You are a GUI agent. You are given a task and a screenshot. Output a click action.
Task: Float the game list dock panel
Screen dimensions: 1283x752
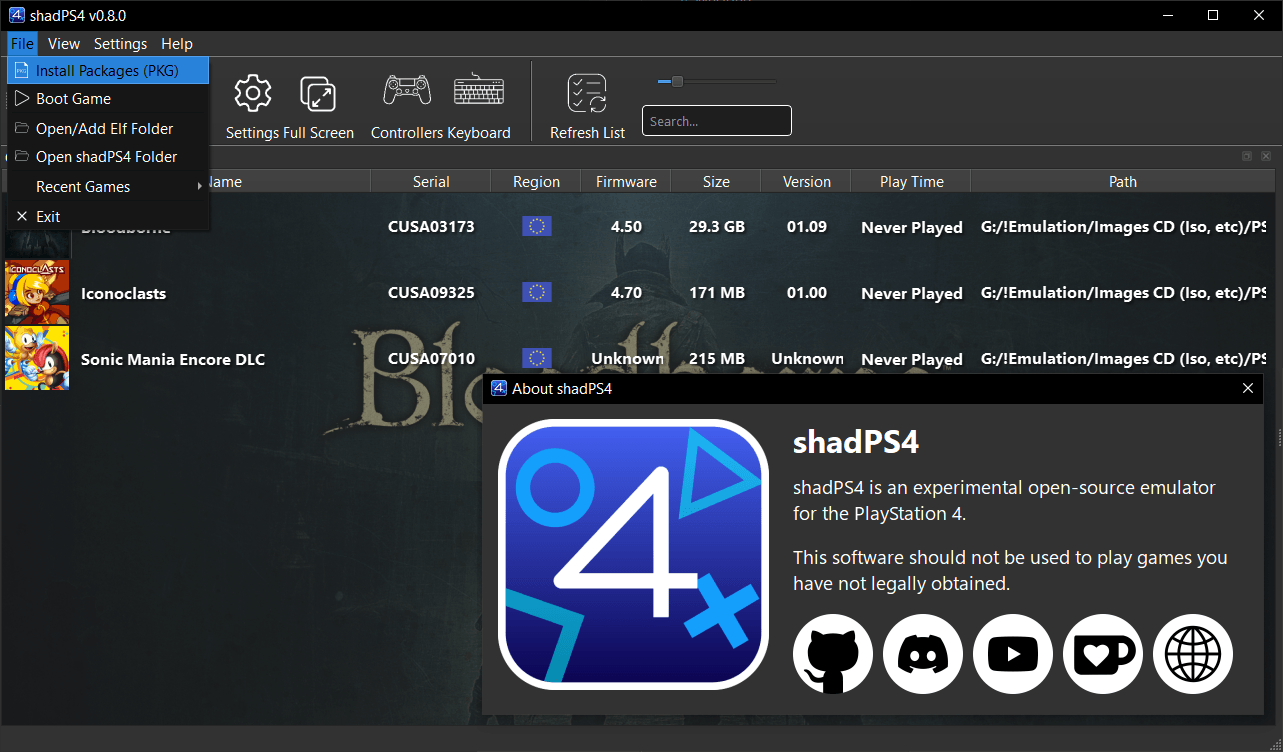coord(1247,156)
